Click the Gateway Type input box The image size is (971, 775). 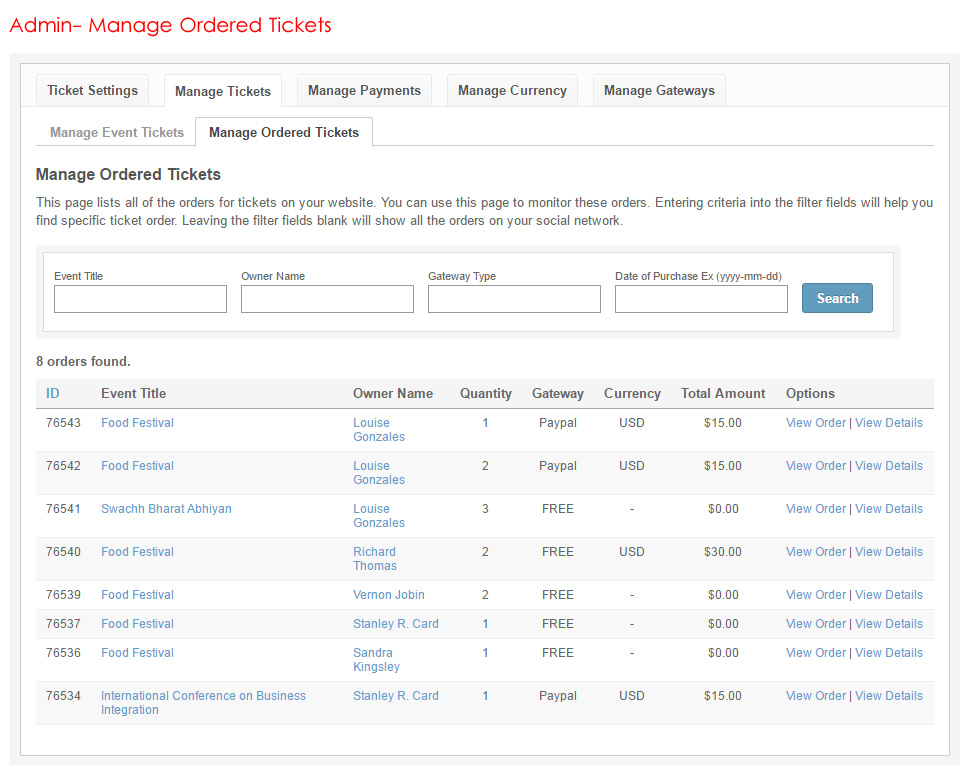[x=514, y=299]
